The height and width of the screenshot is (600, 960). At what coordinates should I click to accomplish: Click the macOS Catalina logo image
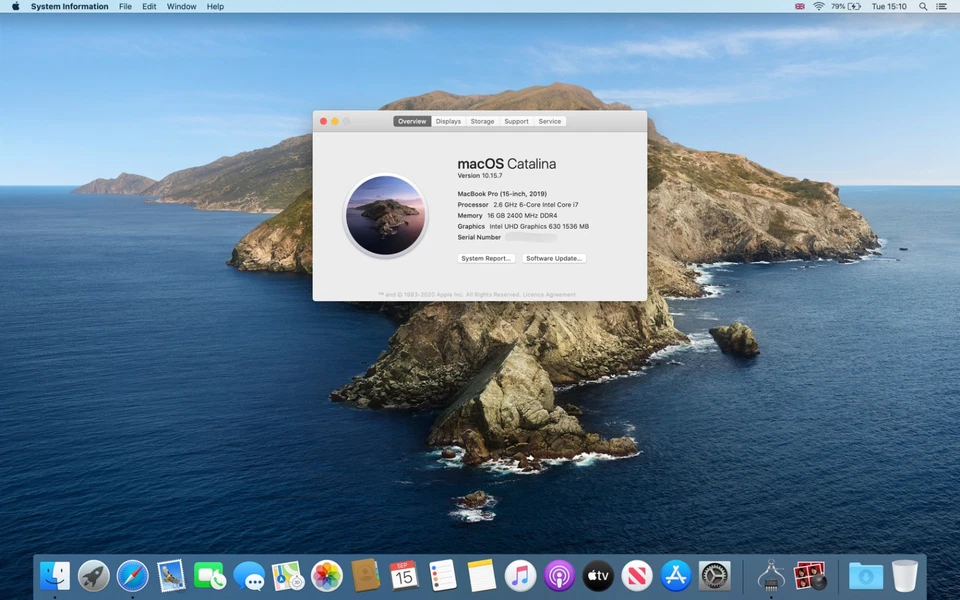point(386,215)
